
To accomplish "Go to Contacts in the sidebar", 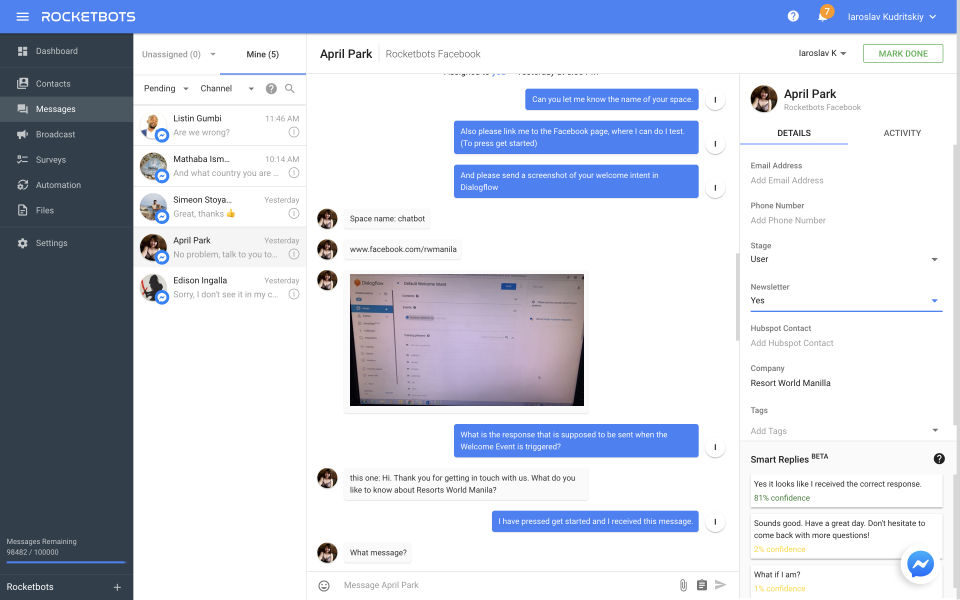I will point(66,83).
